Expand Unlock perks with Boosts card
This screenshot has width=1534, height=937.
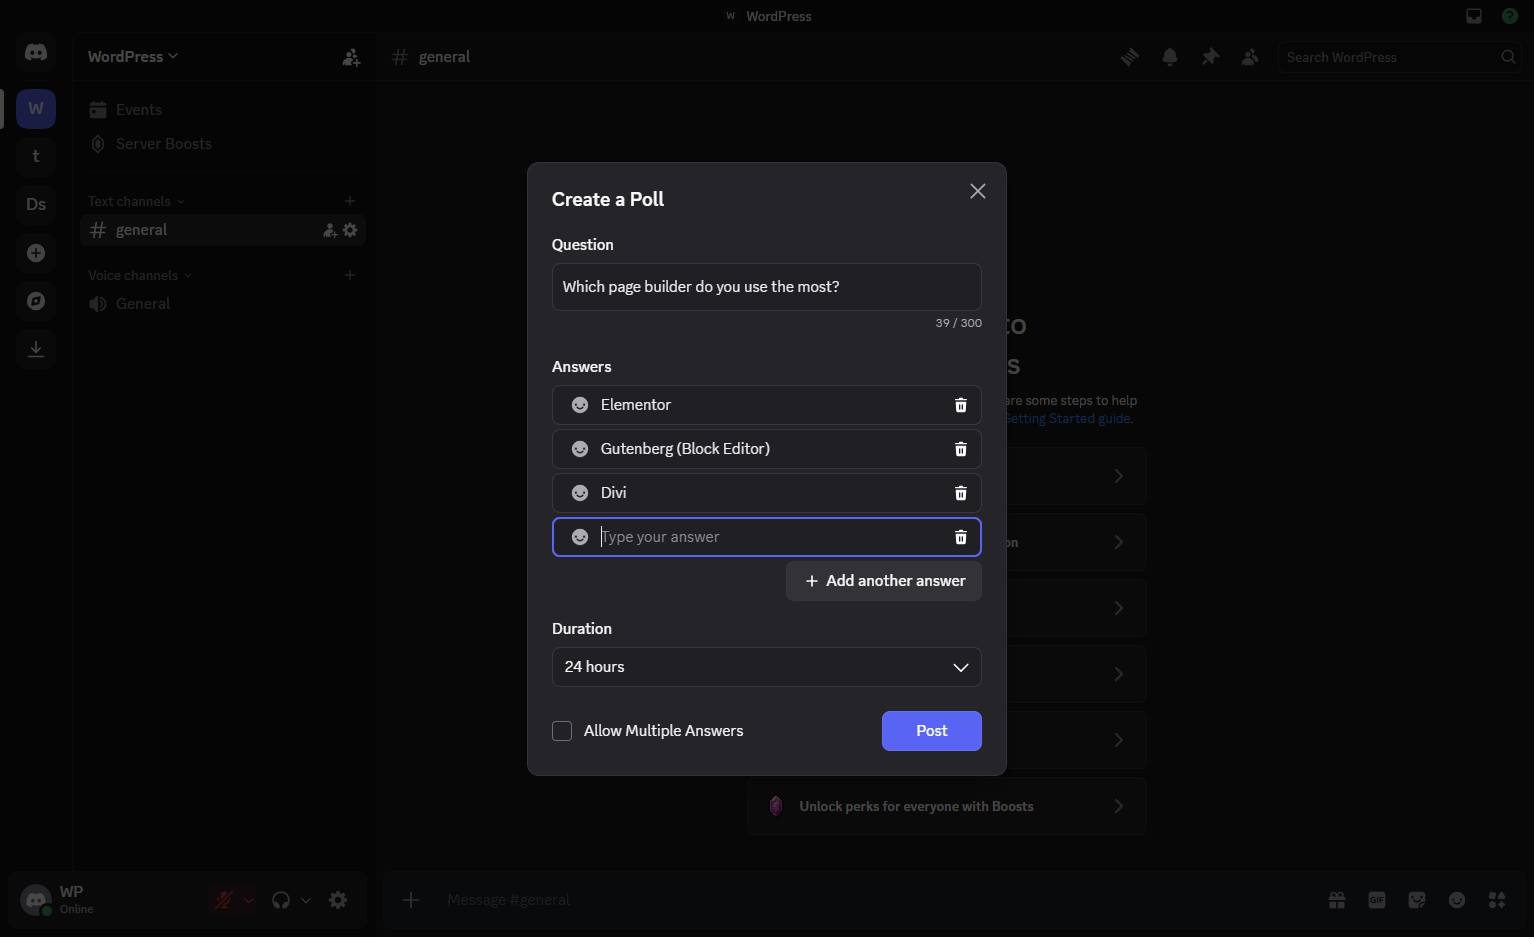coord(947,806)
